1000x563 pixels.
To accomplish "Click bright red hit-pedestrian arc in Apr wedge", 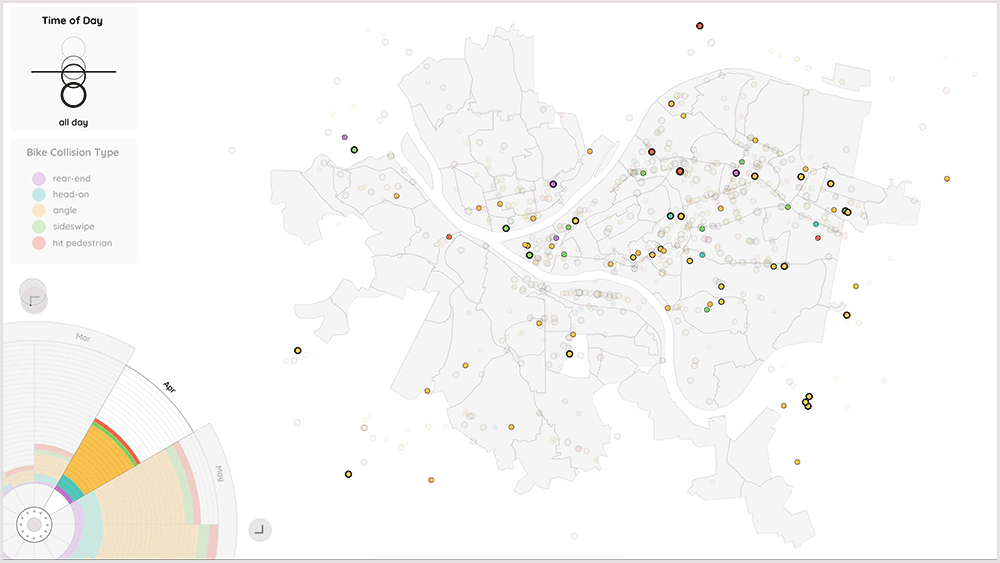I will [x=119, y=439].
